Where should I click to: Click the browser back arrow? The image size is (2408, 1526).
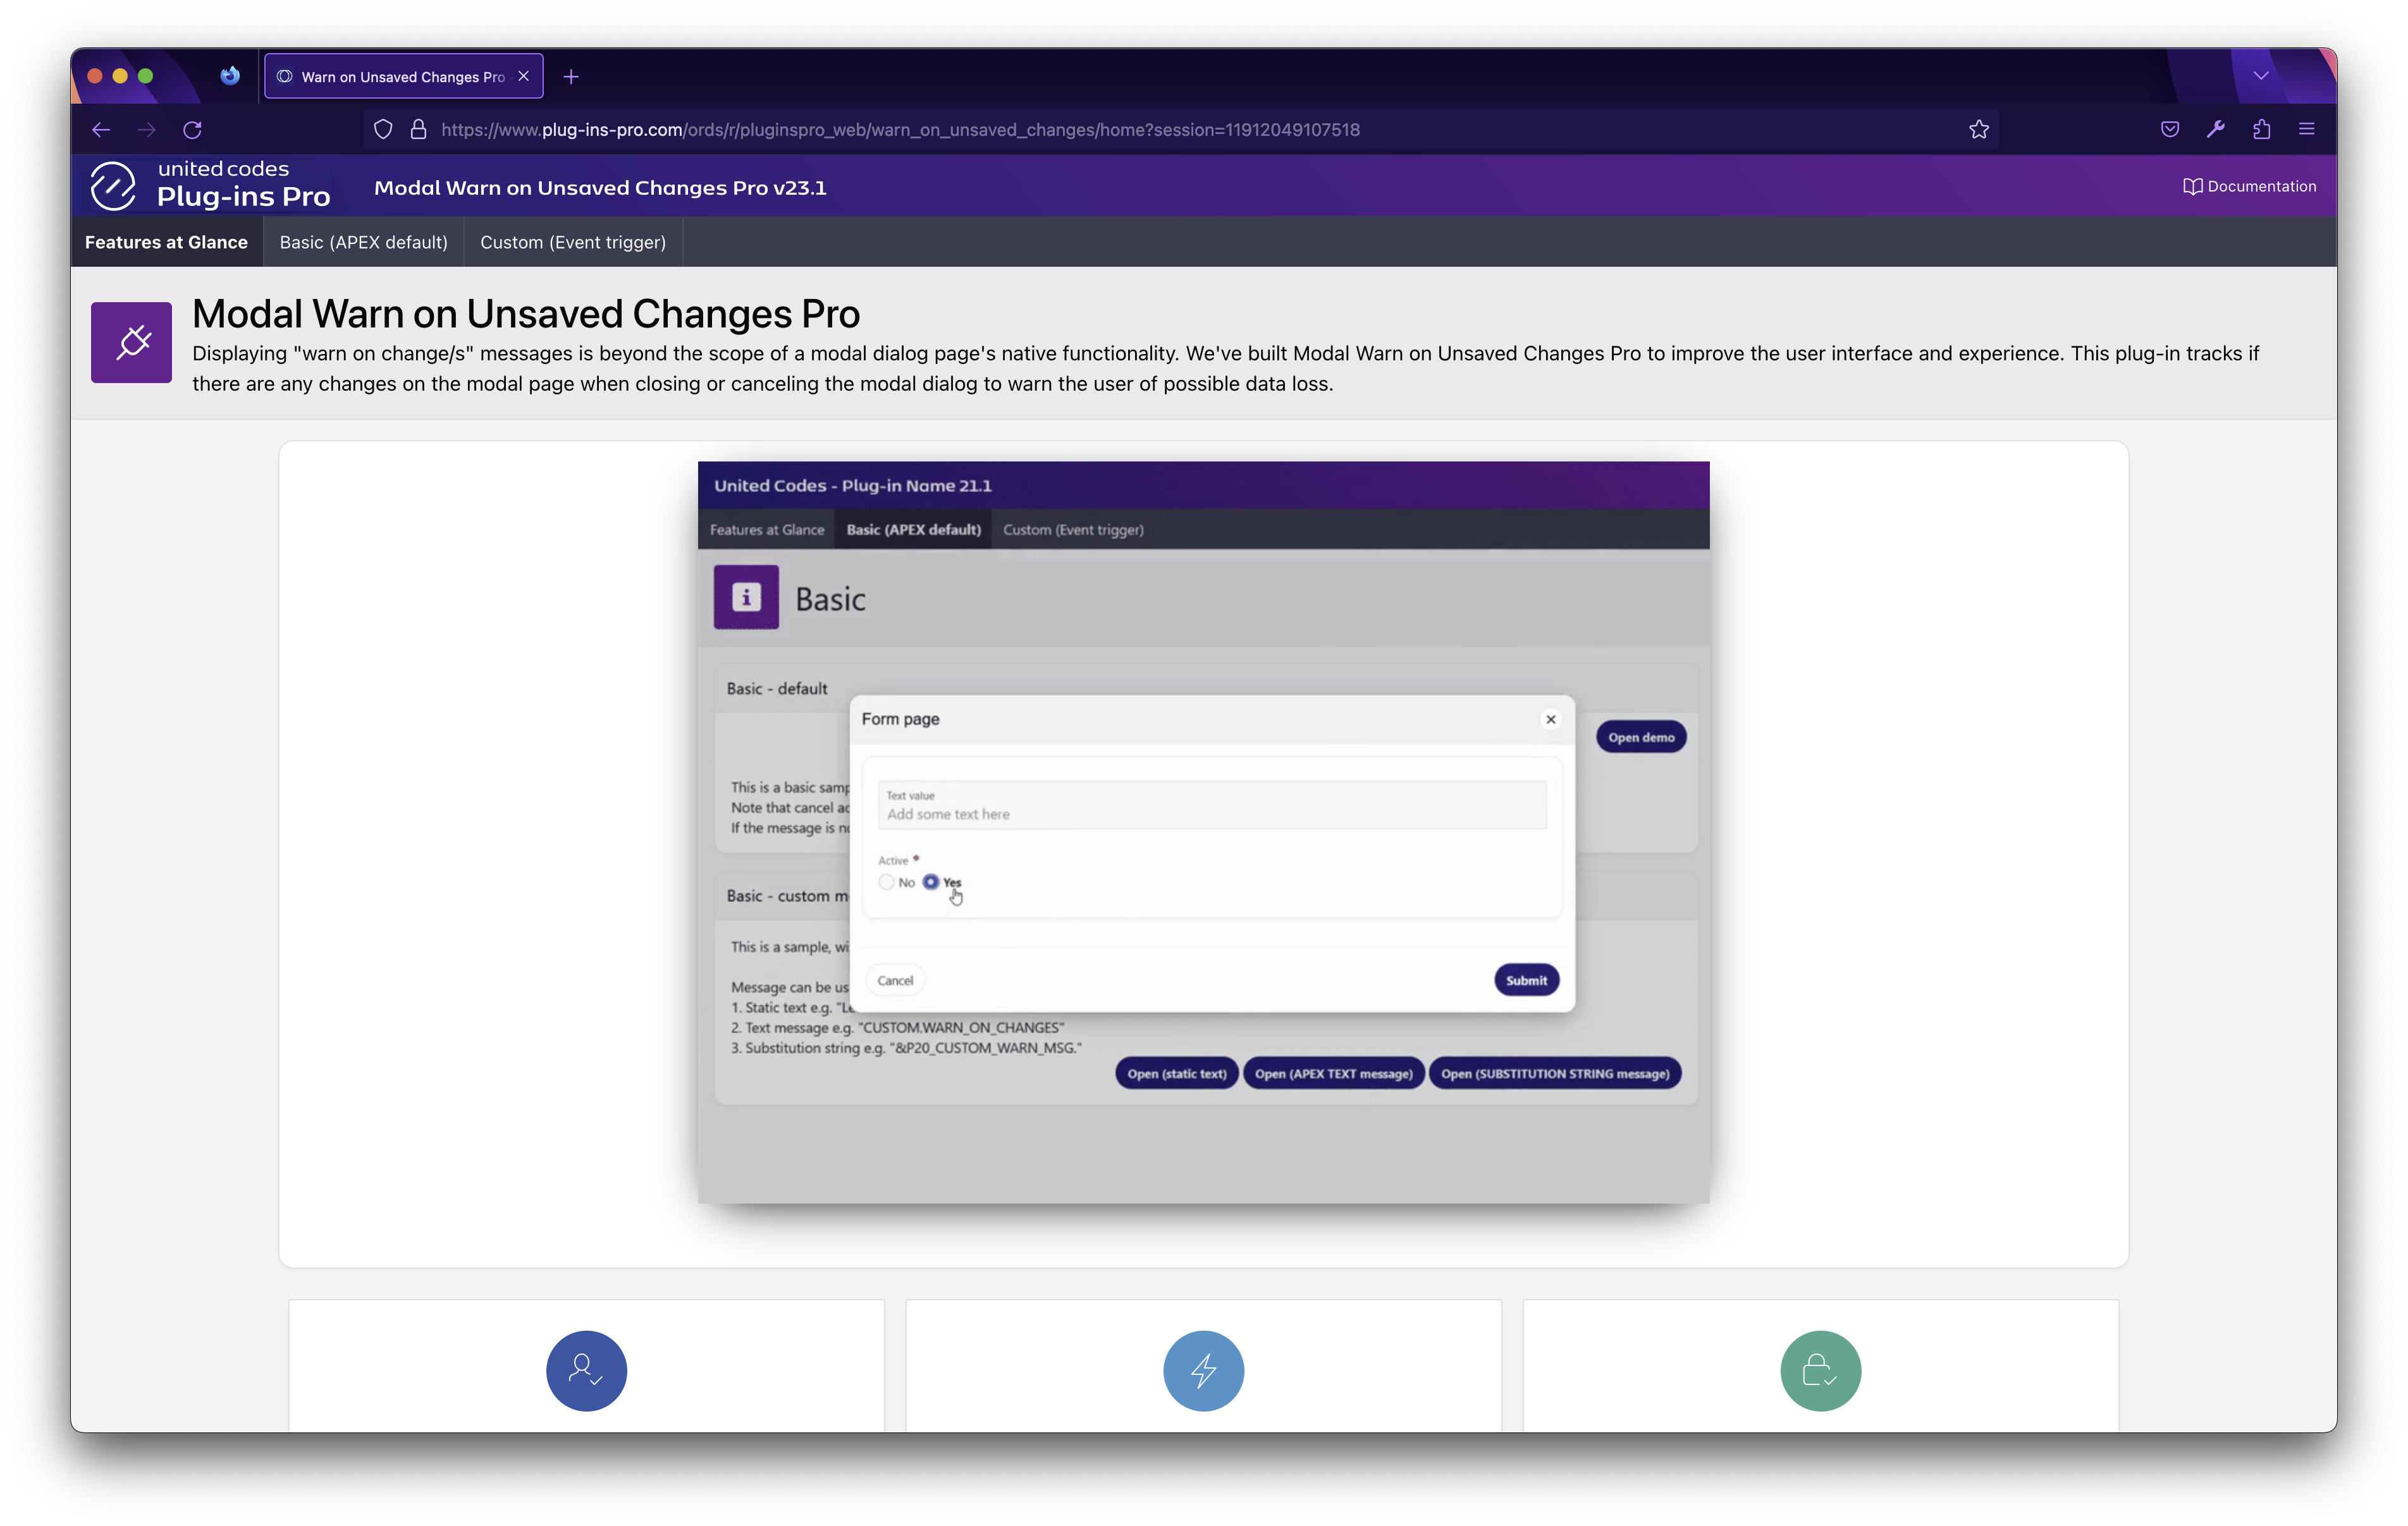tap(101, 130)
